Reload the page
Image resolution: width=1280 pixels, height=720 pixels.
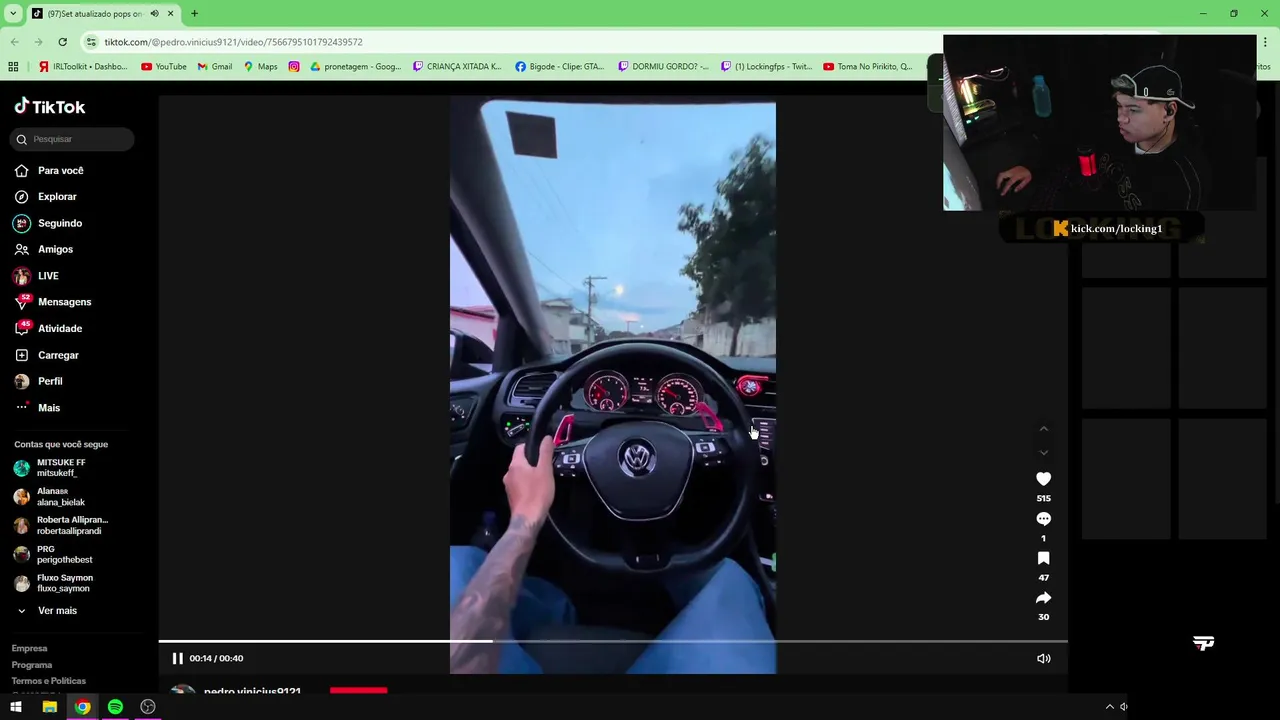[62, 42]
